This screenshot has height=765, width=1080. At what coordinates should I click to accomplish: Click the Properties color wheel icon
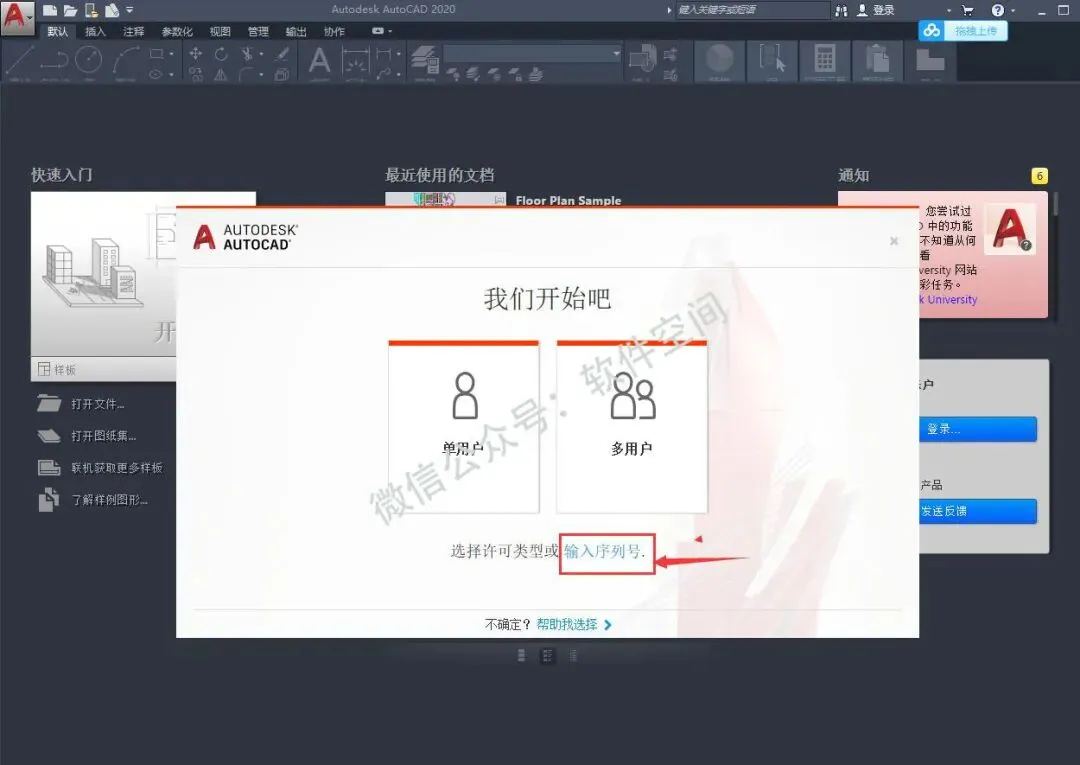click(x=719, y=59)
